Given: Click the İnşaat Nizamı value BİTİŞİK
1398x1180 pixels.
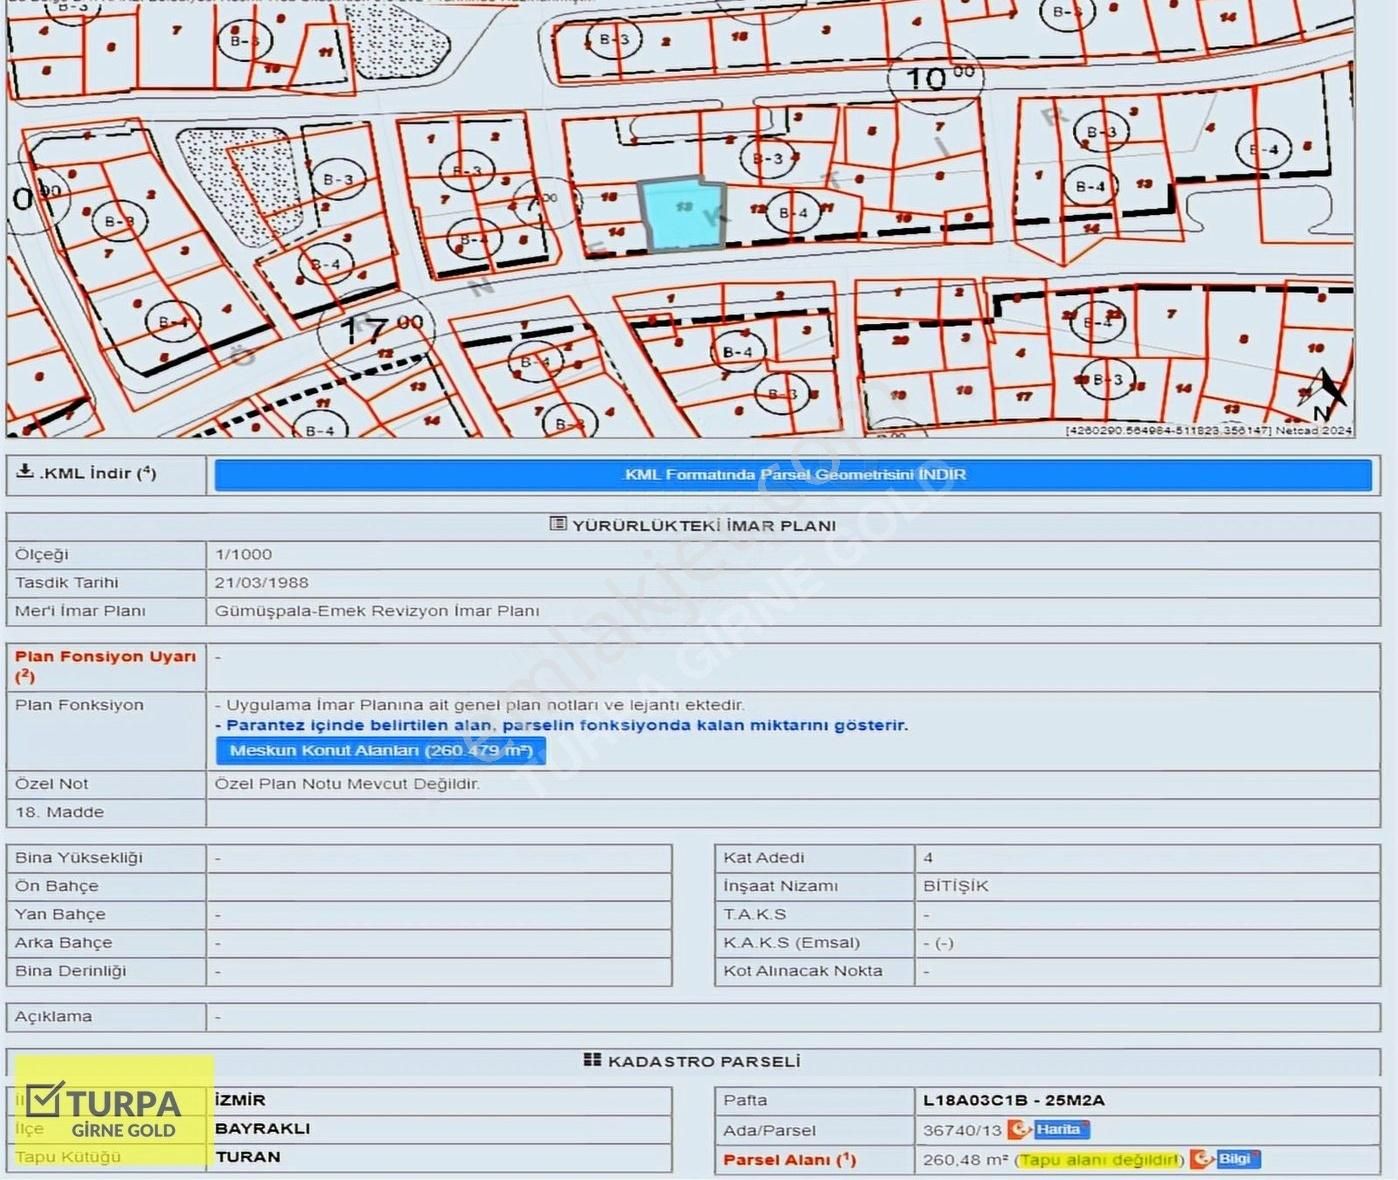Looking at the screenshot, I should (955, 886).
